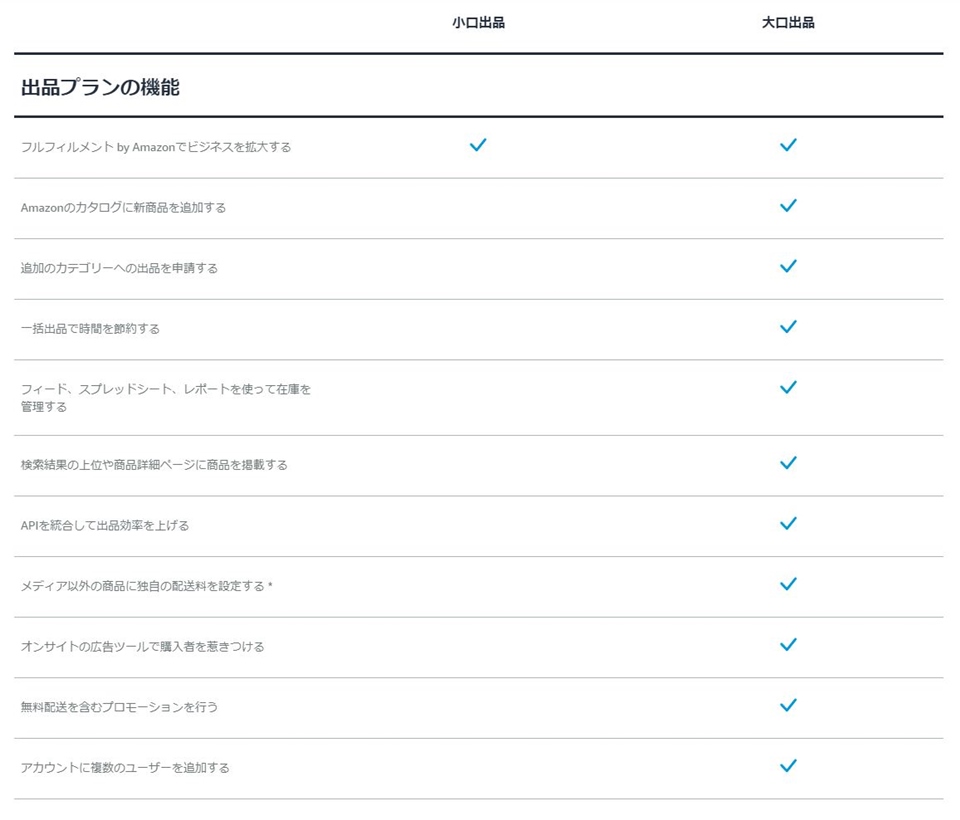Image resolution: width=960 pixels, height=820 pixels.
Task: Click the 大口出品 checkmark for フルフィルメント by Amazon
Action: [788, 145]
